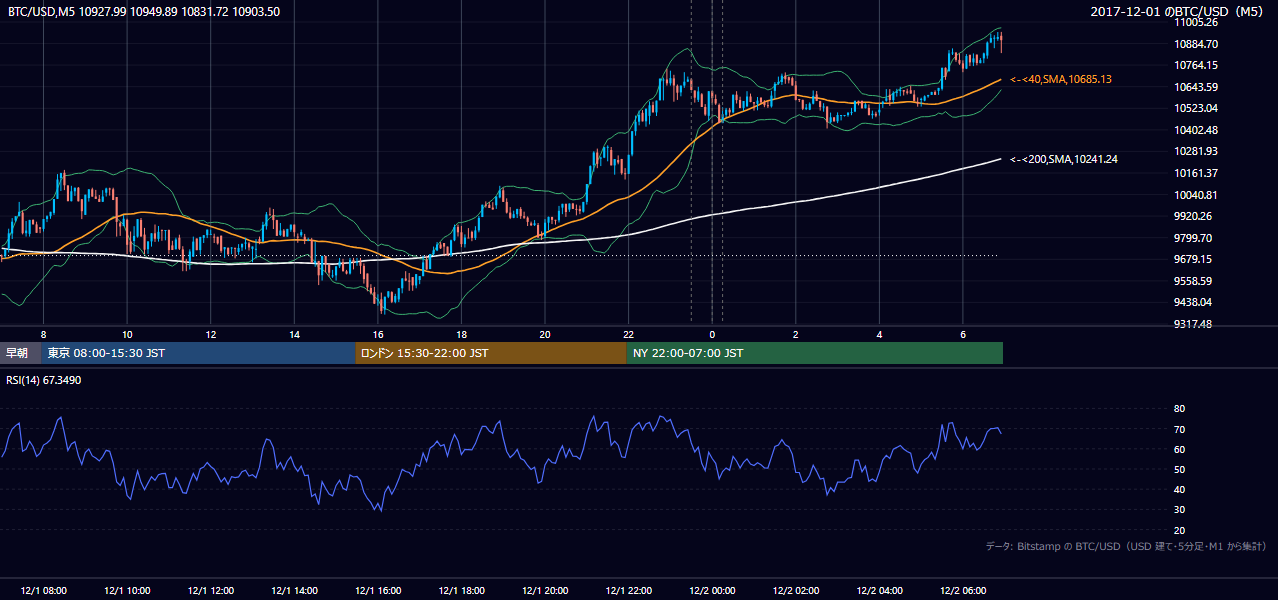The width and height of the screenshot is (1278, 600).
Task: Click the 12/1 12:00 time label
Action: (211, 591)
